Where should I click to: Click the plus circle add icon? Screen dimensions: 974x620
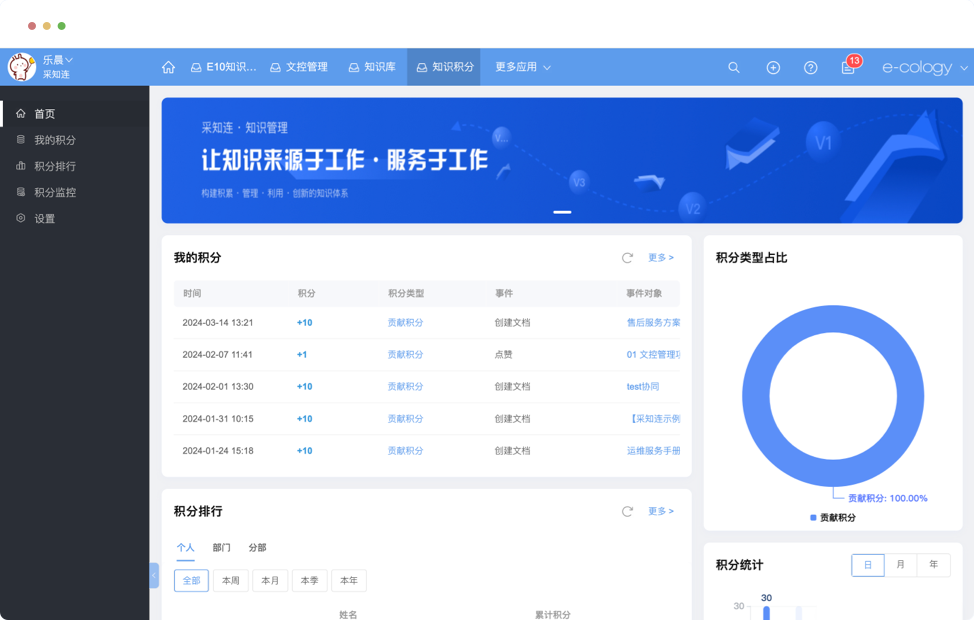pos(773,67)
